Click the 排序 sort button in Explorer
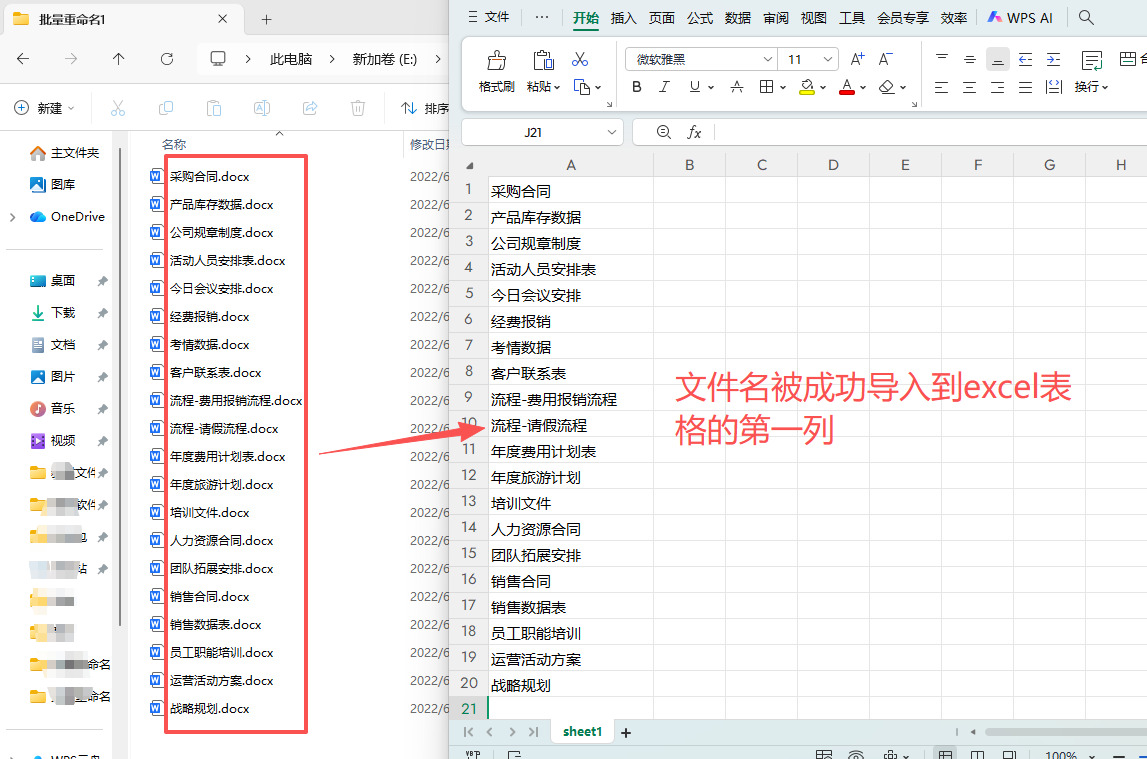This screenshot has height=759, width=1147. pyautogui.click(x=426, y=108)
